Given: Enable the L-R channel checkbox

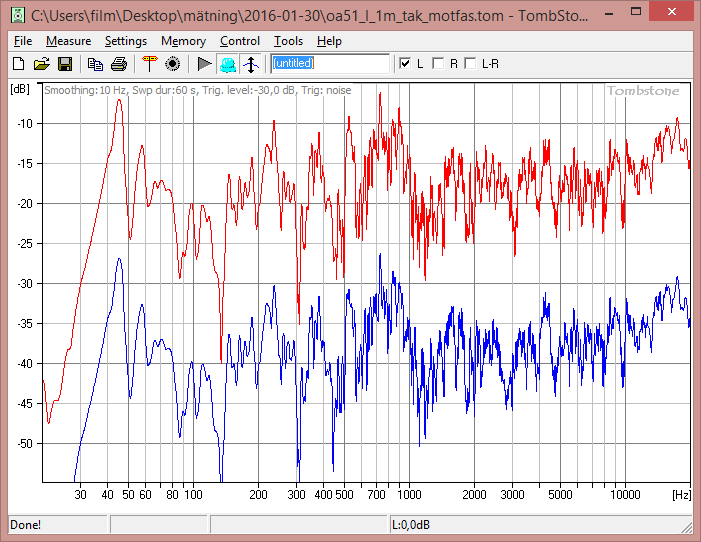Looking at the screenshot, I should [x=470, y=64].
